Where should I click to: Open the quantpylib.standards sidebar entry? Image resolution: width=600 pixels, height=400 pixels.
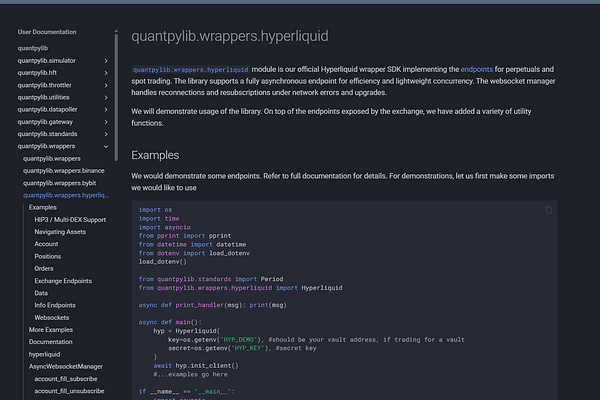pyautogui.click(x=47, y=134)
